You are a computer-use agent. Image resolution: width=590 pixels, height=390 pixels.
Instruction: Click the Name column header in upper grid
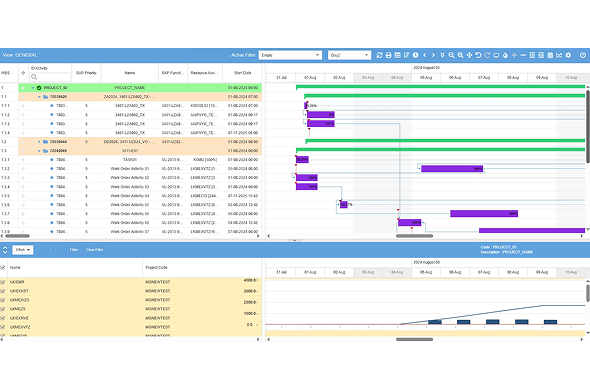point(129,73)
